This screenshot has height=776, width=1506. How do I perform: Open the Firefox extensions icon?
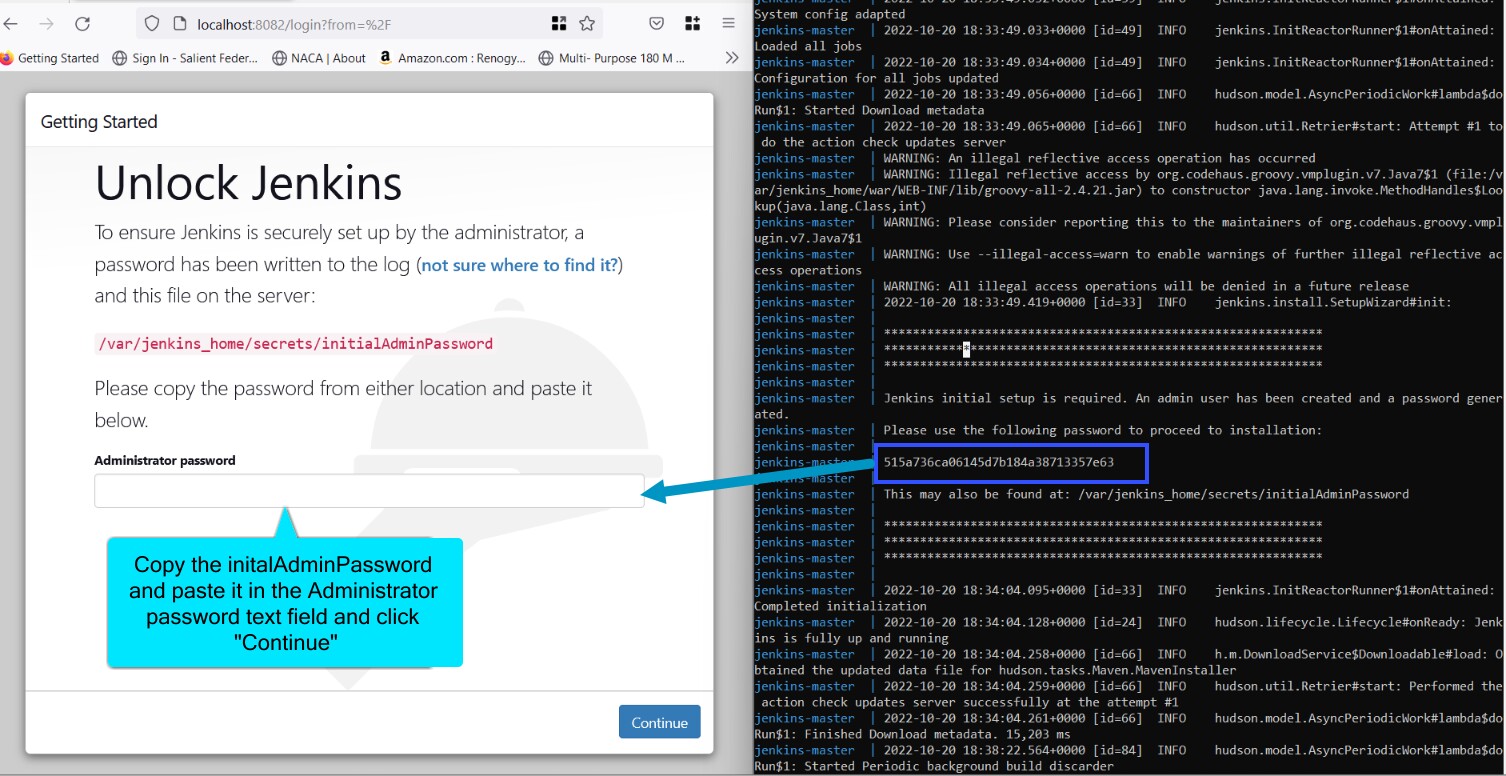click(x=692, y=23)
